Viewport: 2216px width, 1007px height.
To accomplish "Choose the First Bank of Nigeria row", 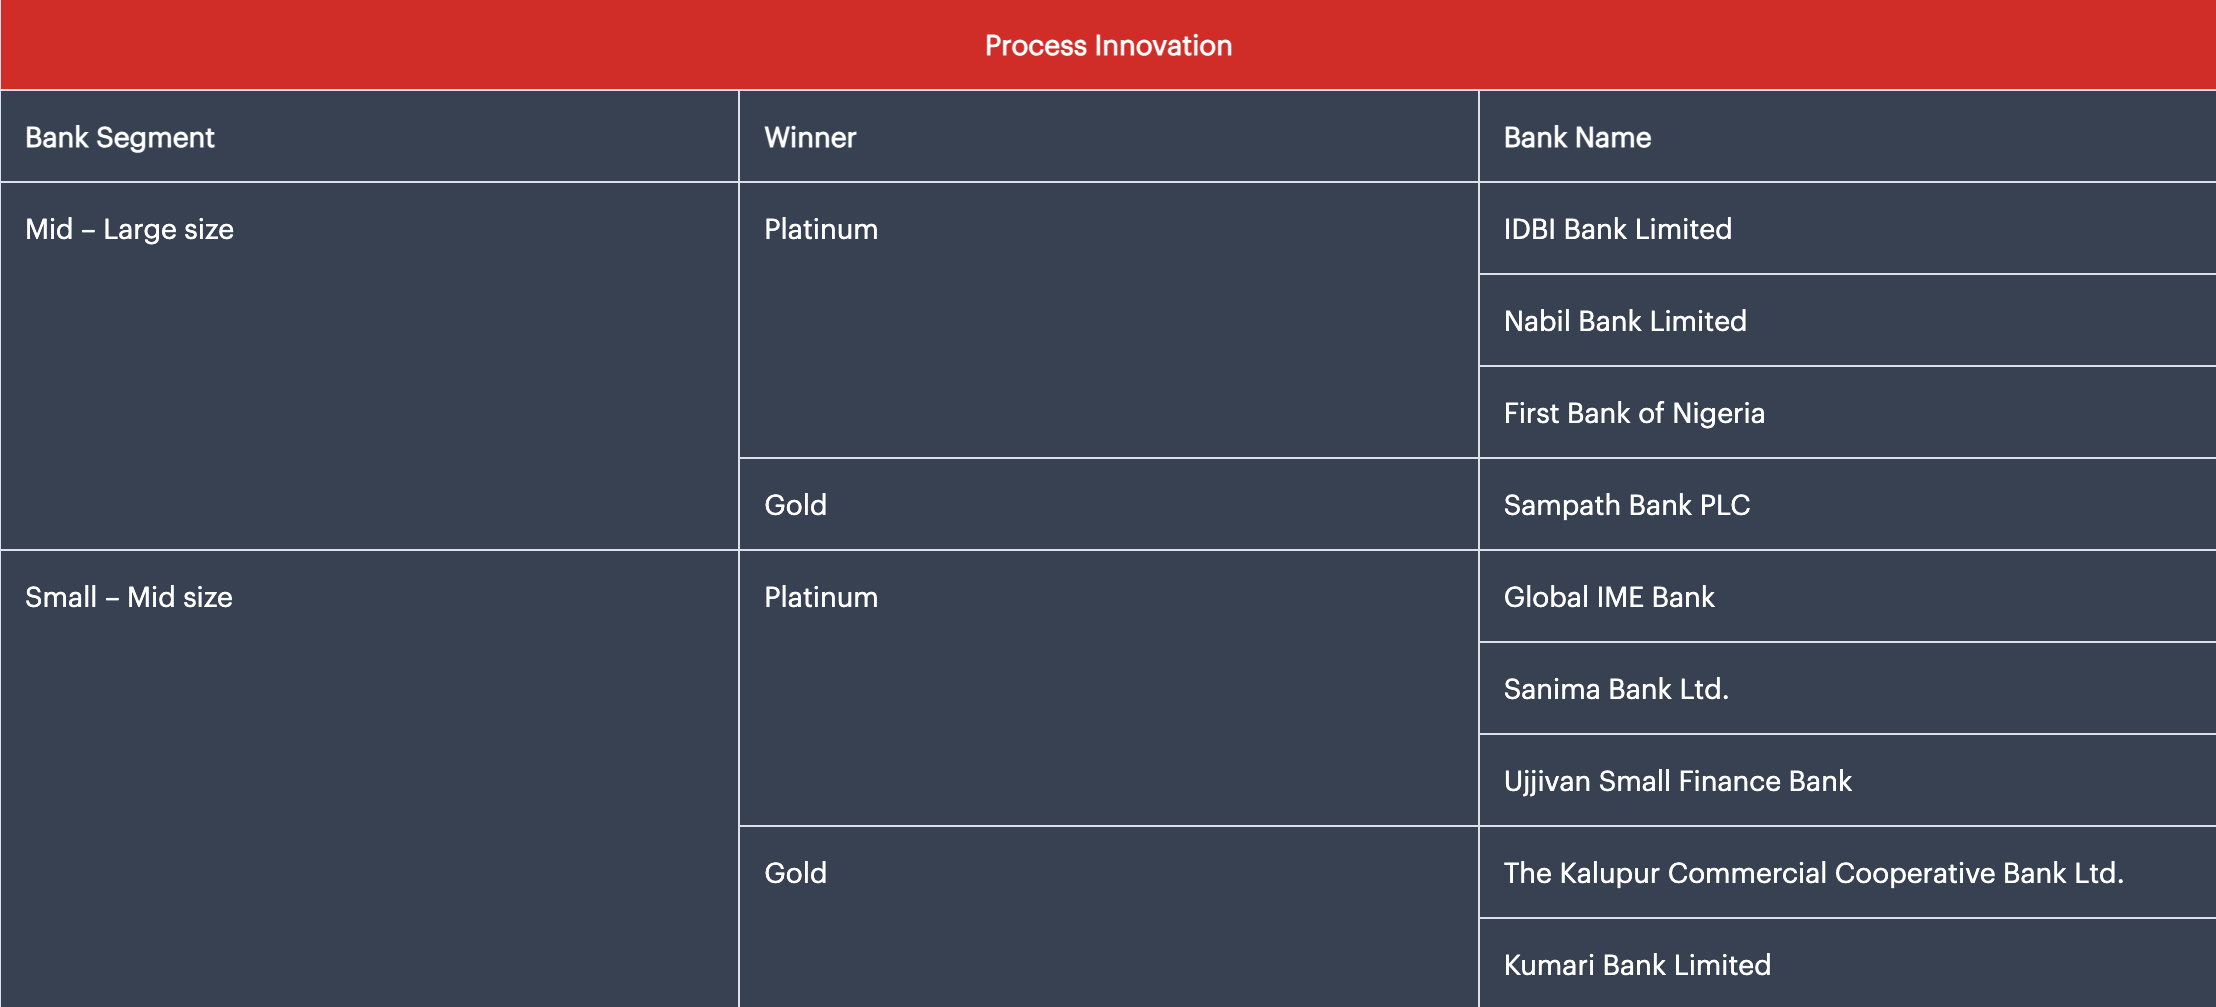I will (x=1634, y=414).
